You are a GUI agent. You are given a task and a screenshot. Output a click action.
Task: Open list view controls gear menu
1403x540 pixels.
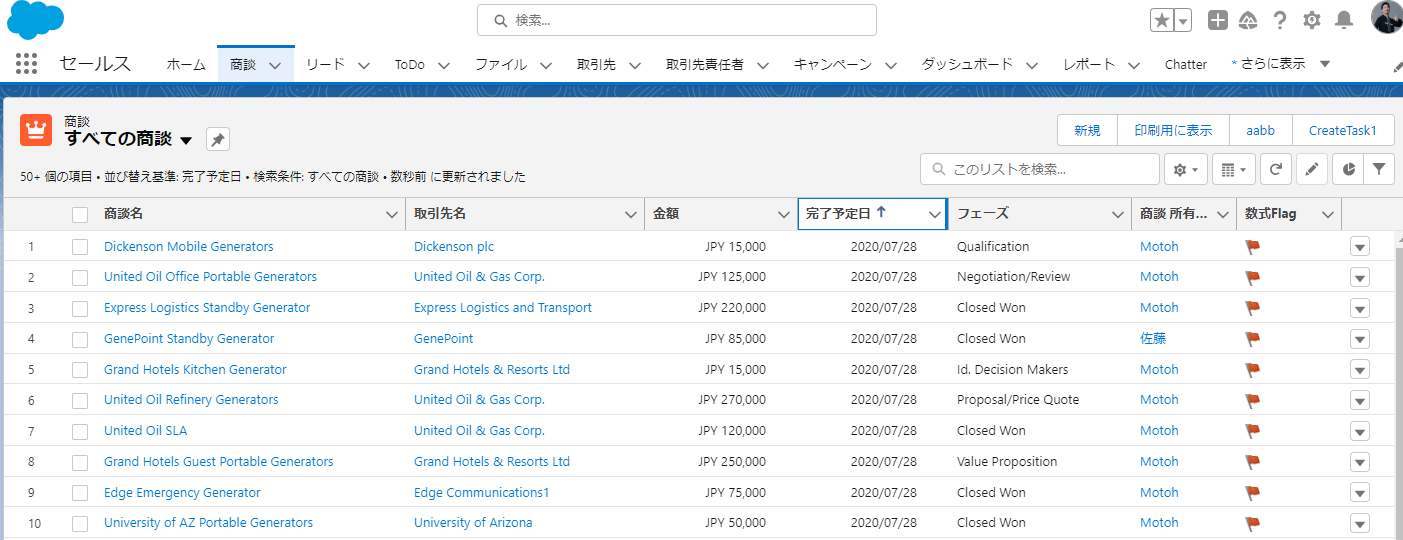(1186, 170)
